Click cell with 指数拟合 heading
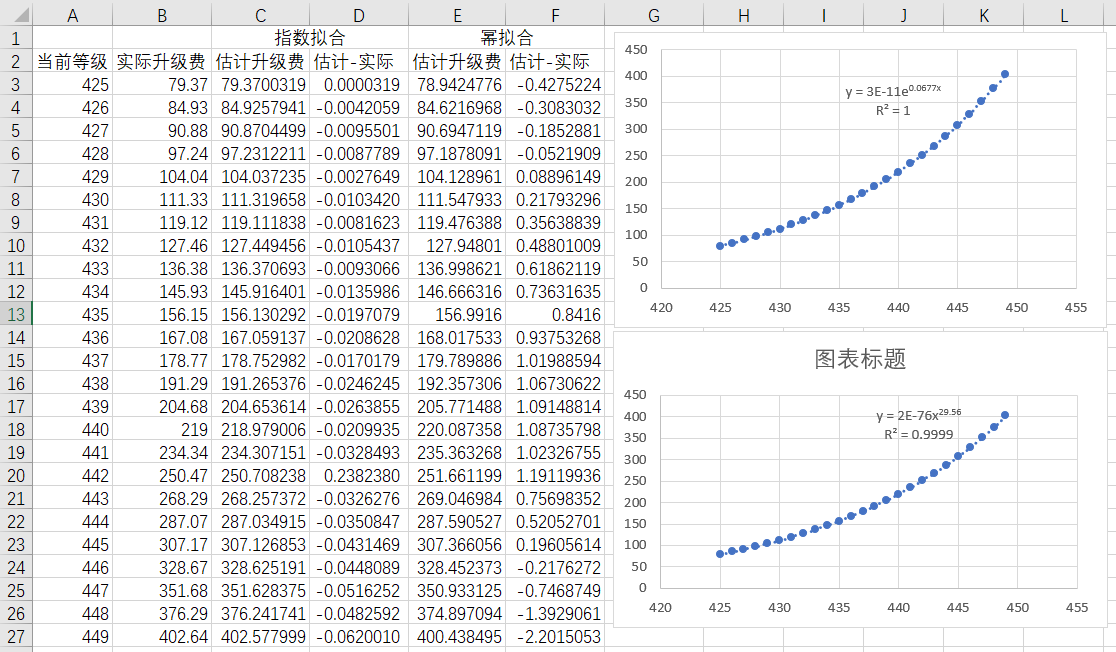This screenshot has height=652, width=1116. tap(310, 38)
